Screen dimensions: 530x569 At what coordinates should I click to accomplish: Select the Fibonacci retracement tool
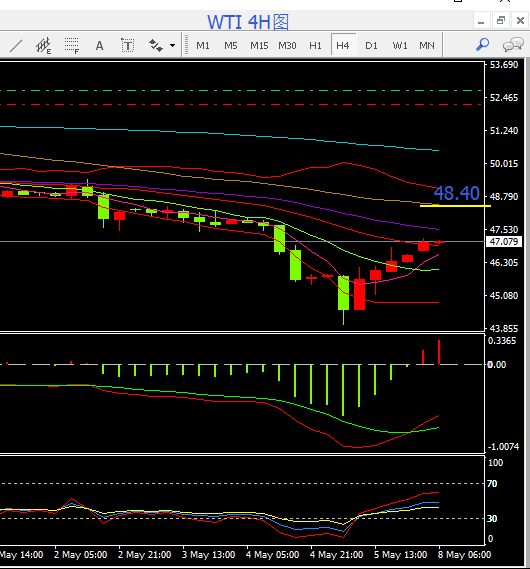[x=72, y=46]
